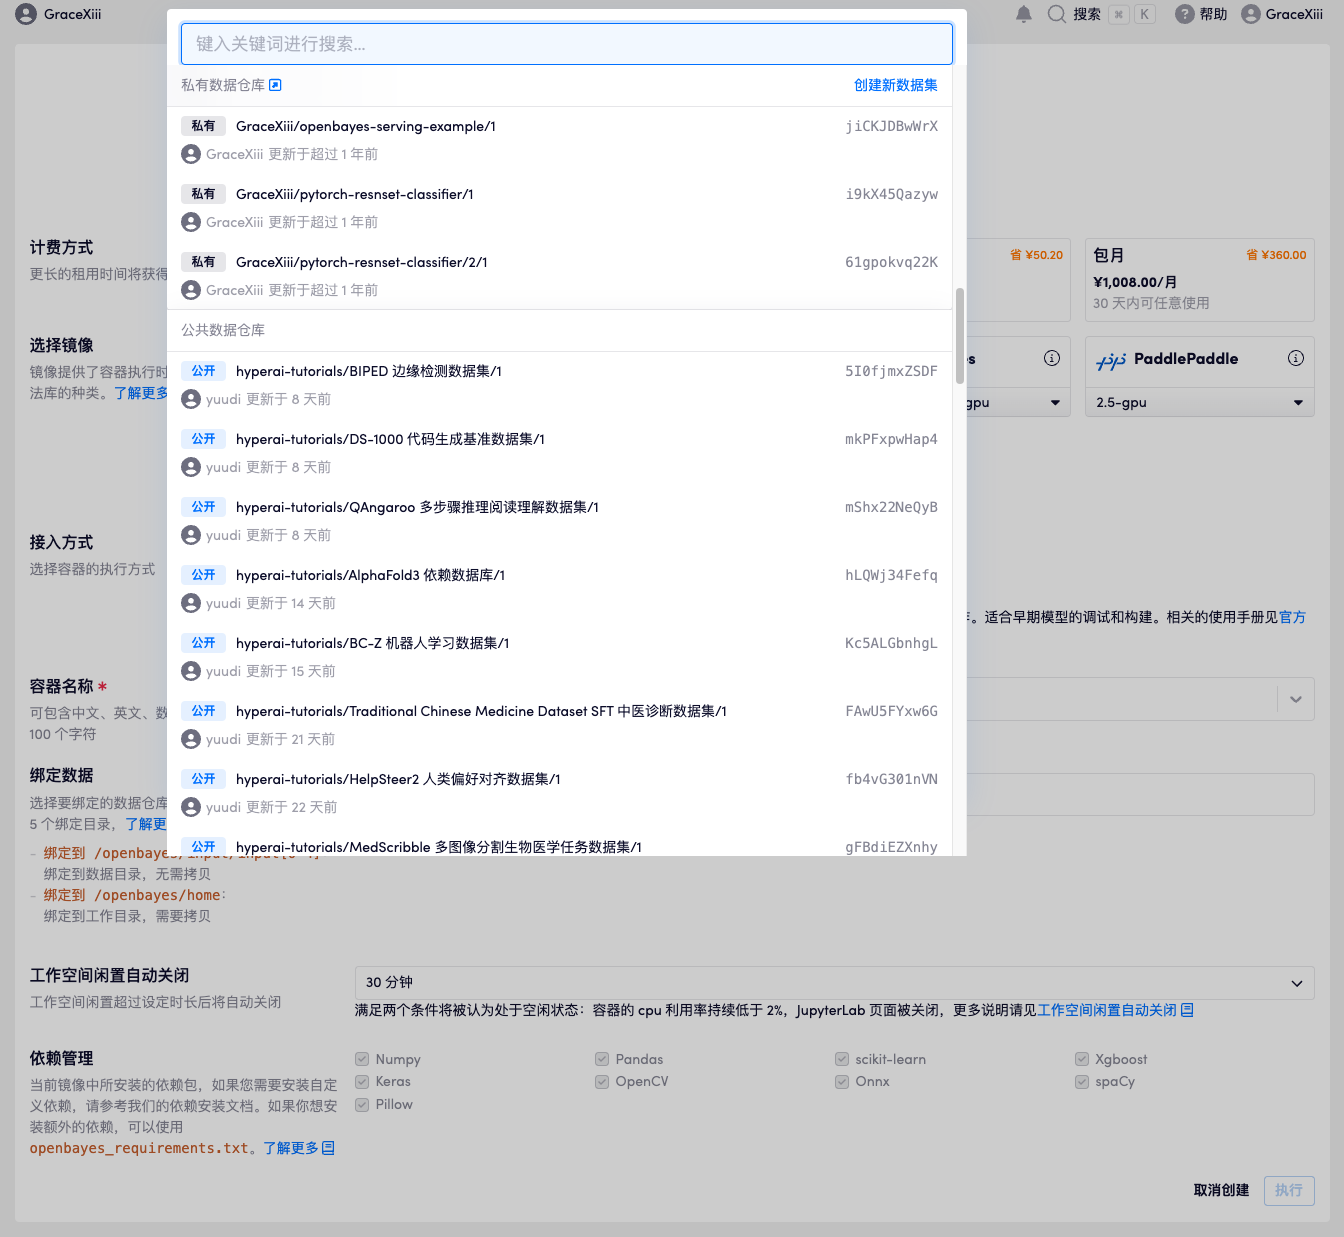Viewport: 1344px width, 1237px height.
Task: Click the keyword search input field
Action: pos(566,44)
